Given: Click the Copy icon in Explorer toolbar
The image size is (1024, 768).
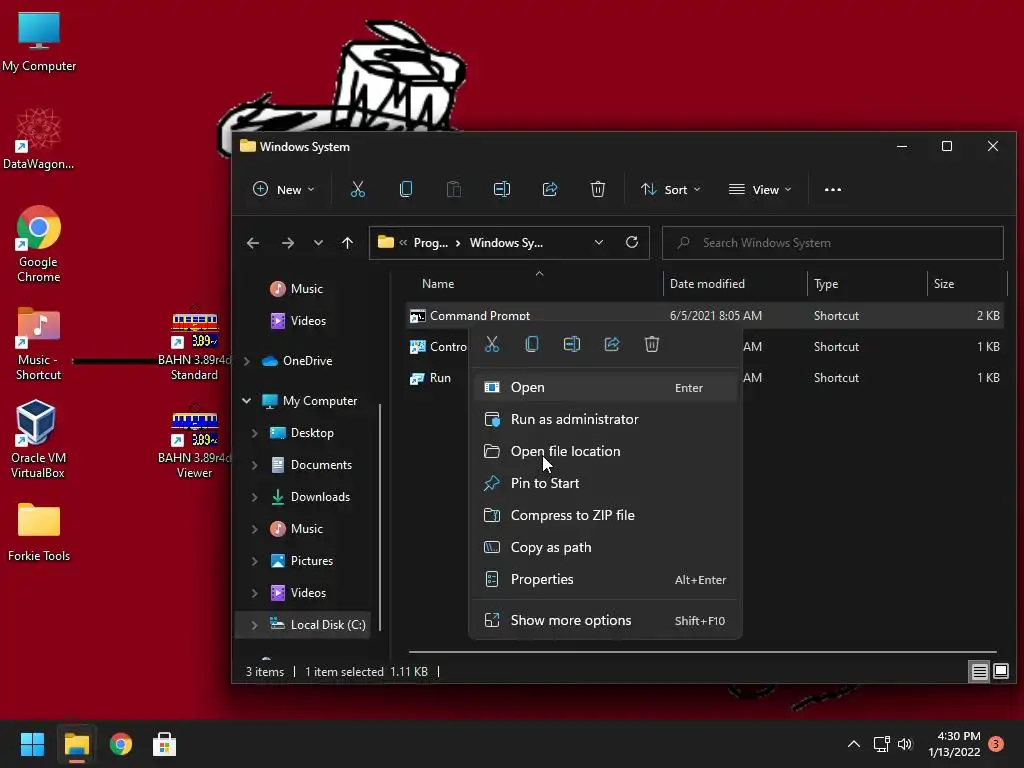Looking at the screenshot, I should [406, 189].
